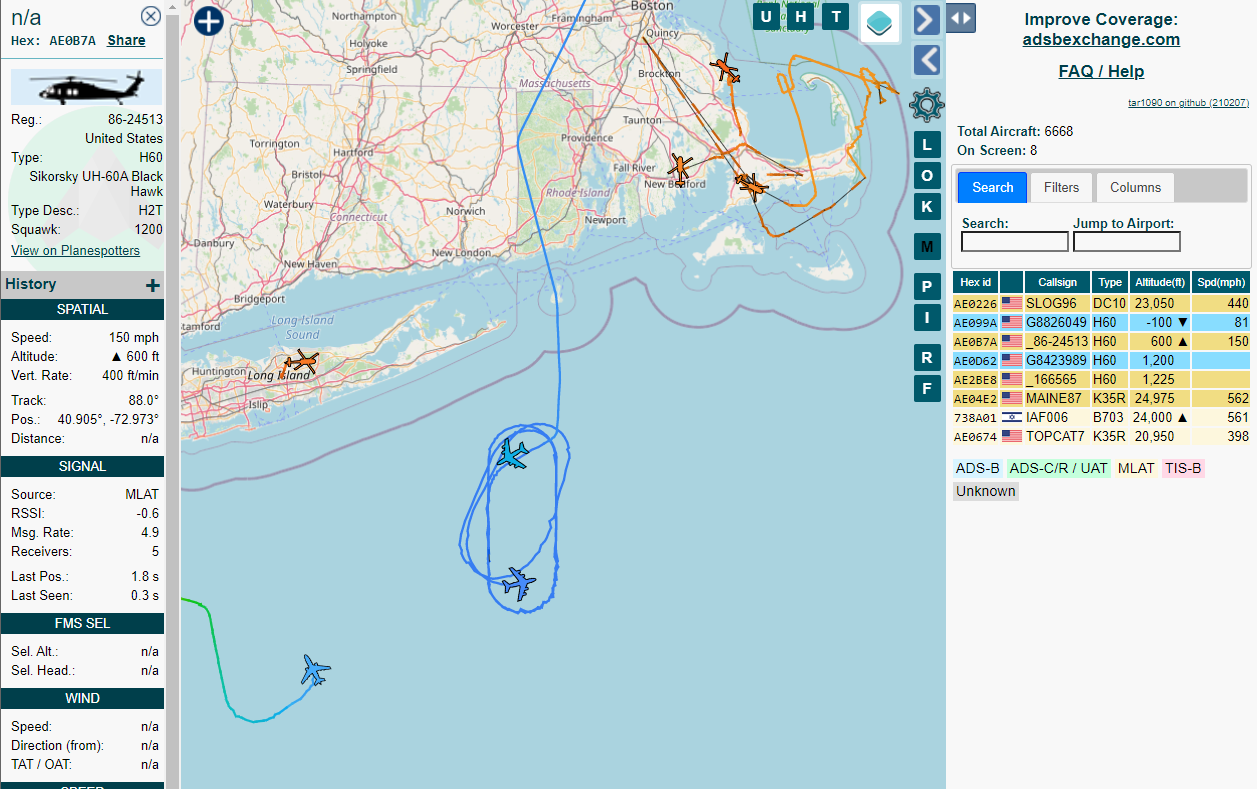Open the map layers selector
This screenshot has height=789, width=1257.
coord(880,23)
